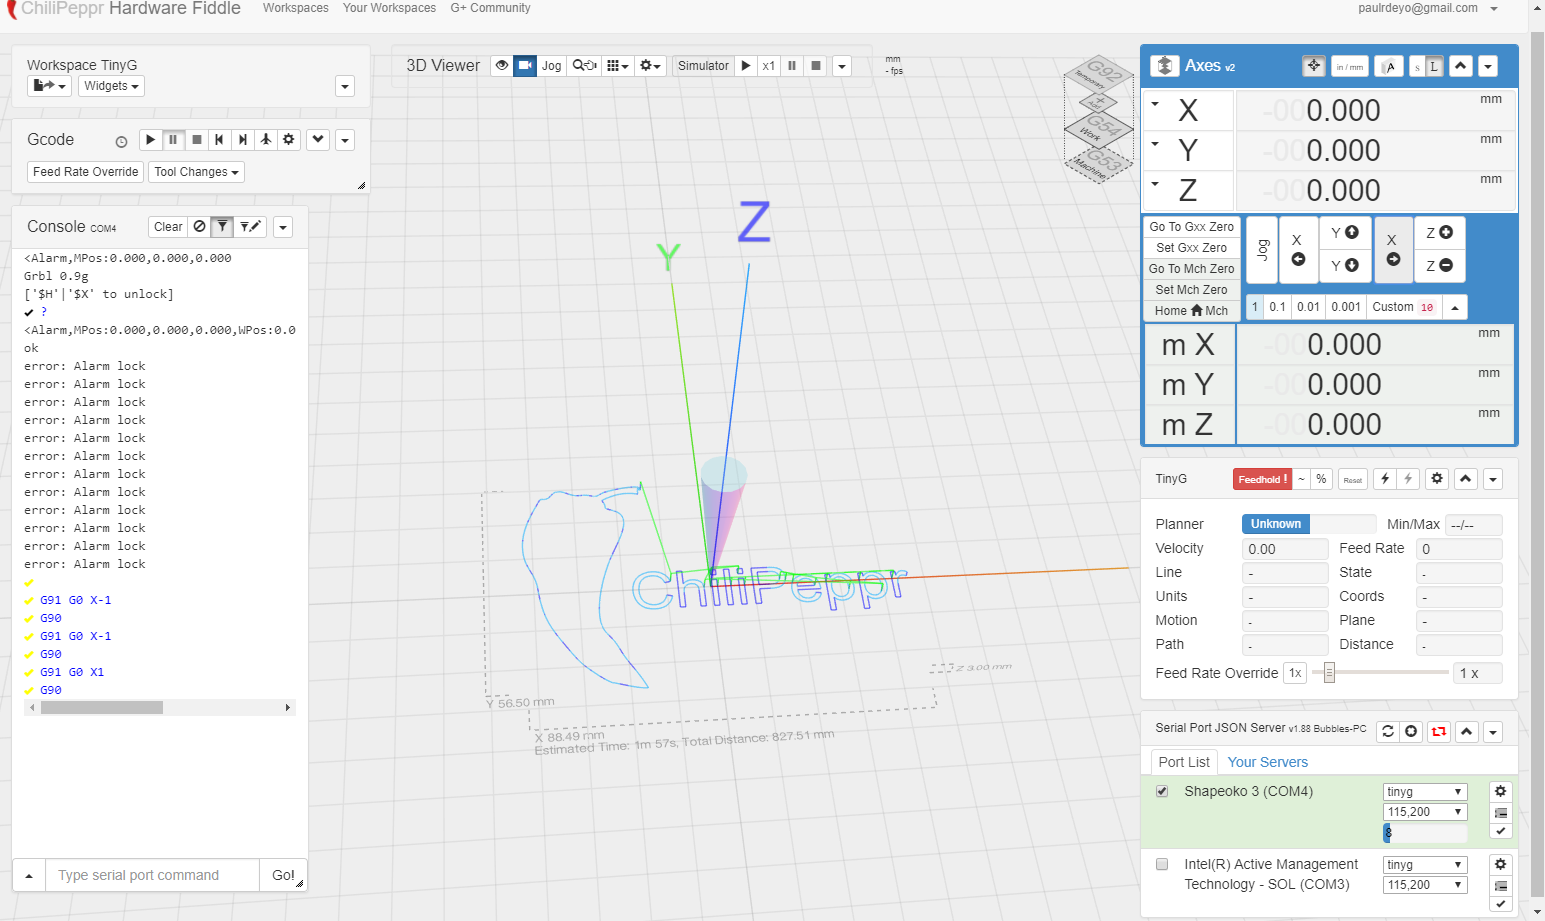Open the Workspaces menu
This screenshot has width=1545, height=921.
(x=296, y=8)
